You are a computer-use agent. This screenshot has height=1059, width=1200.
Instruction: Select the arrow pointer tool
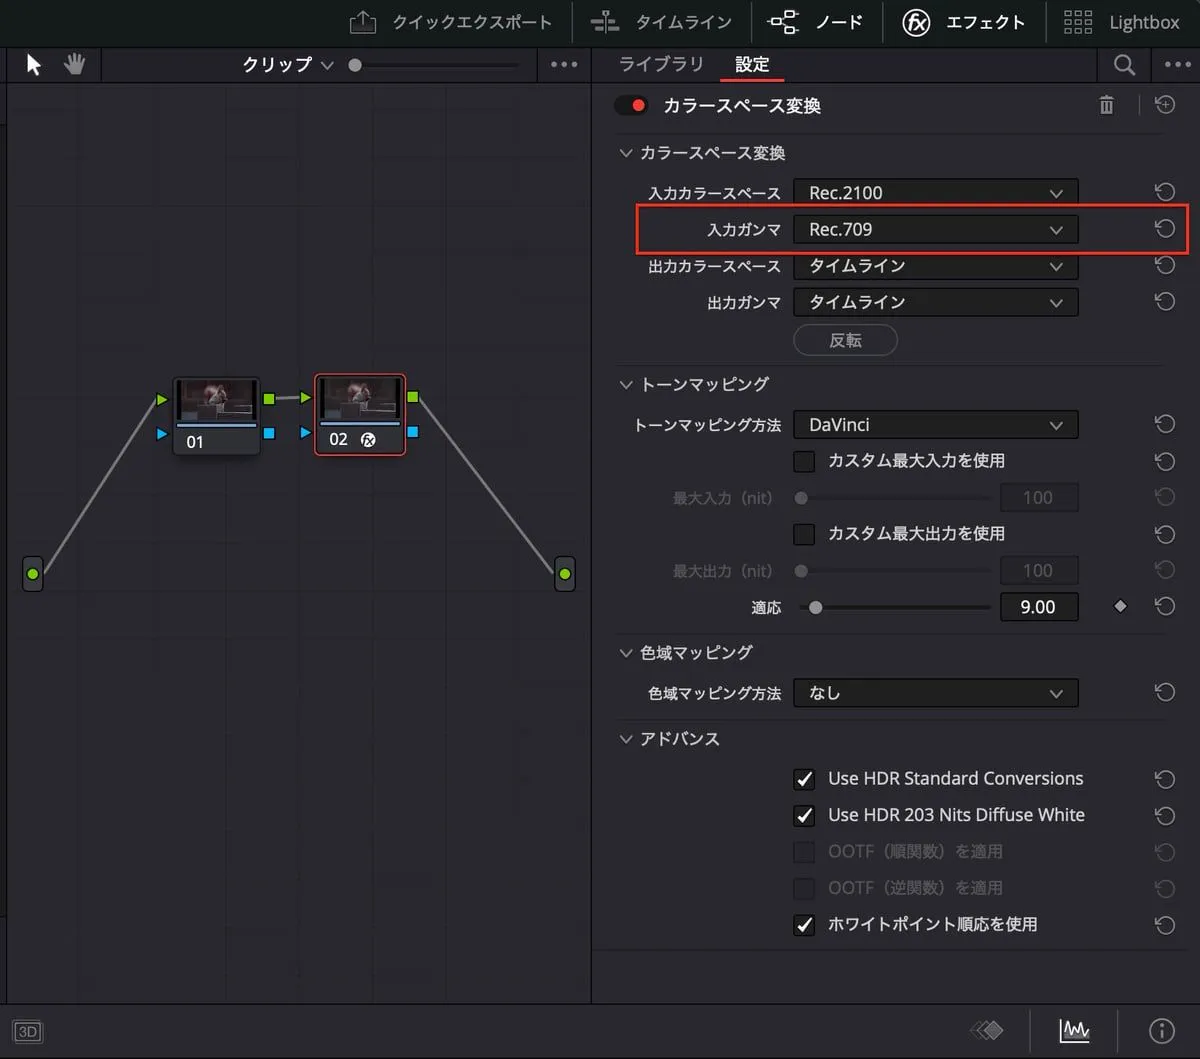pos(34,65)
